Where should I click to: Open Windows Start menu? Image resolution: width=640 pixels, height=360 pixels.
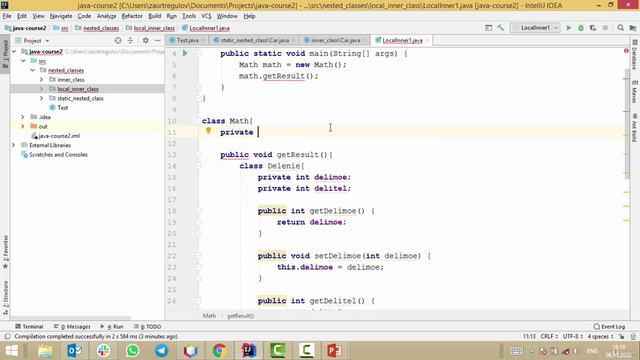point(11,351)
